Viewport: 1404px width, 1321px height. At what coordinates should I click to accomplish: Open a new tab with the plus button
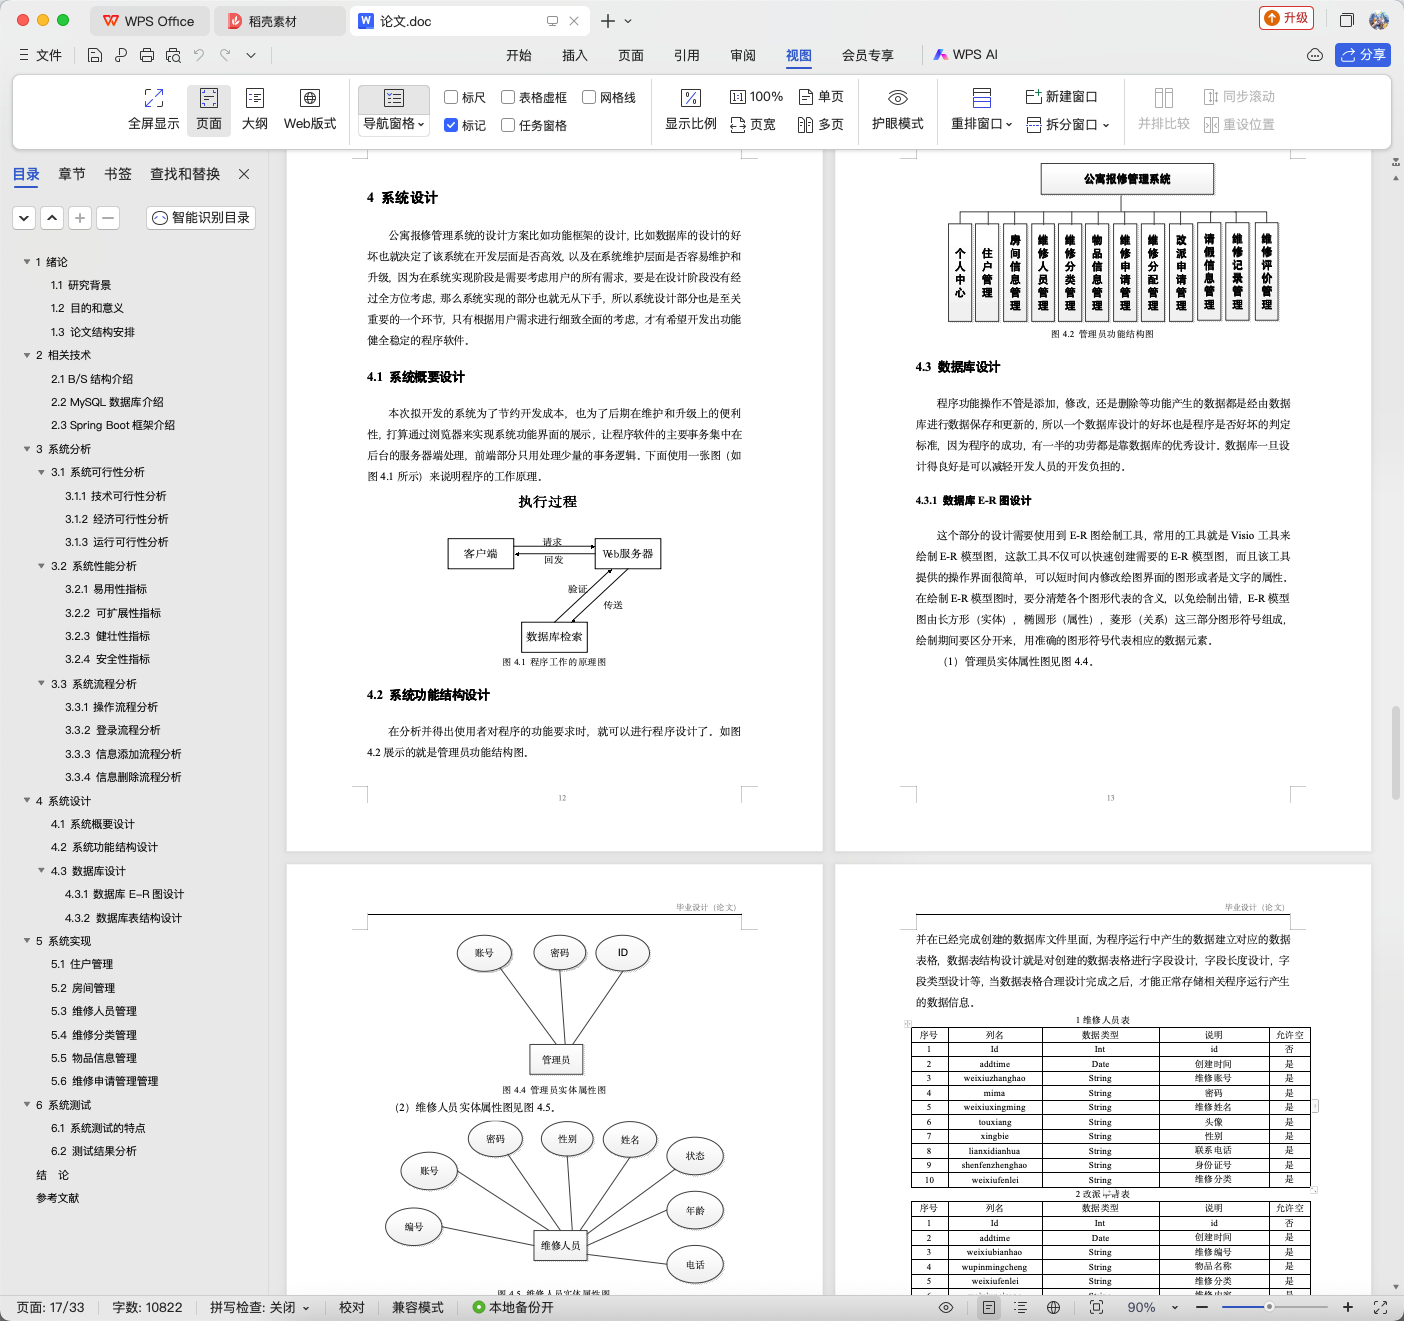[608, 21]
